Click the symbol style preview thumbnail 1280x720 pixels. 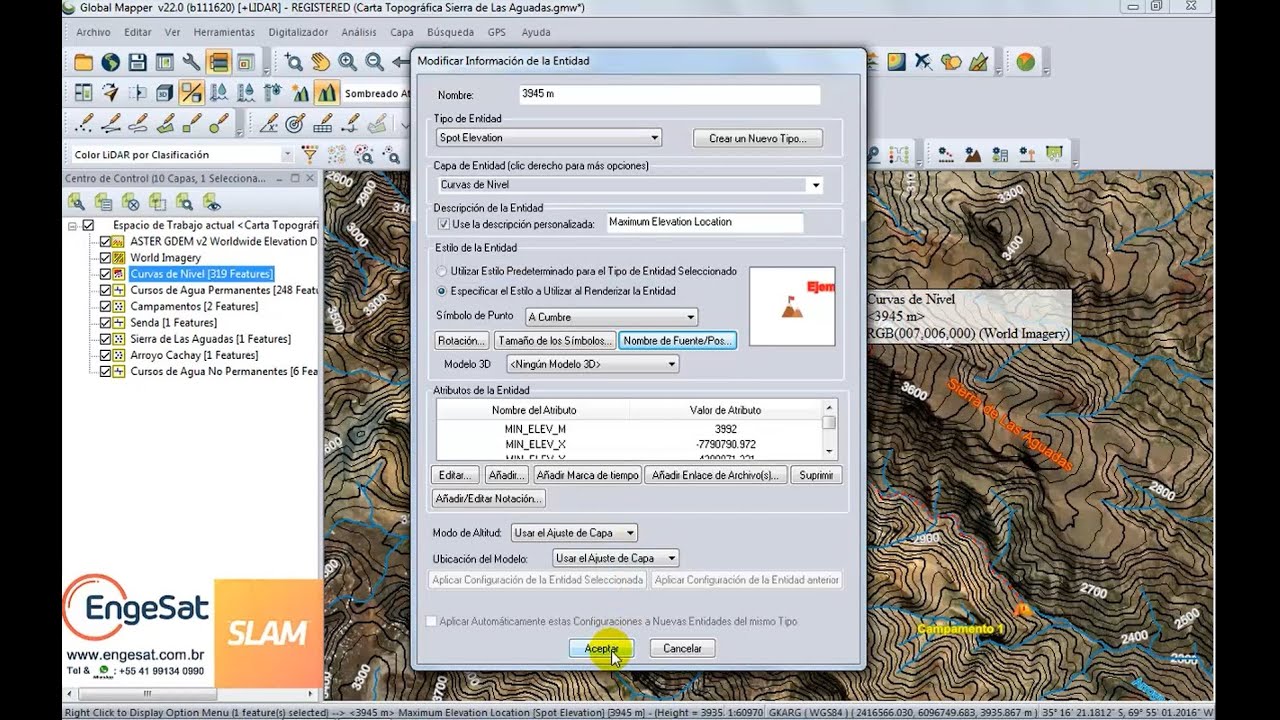[792, 306]
